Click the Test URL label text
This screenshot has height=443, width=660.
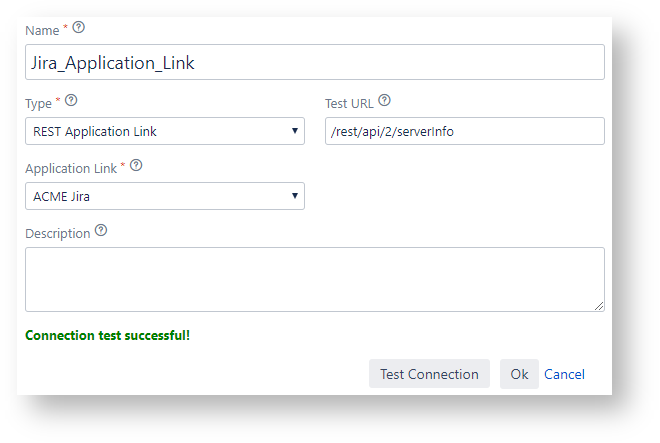349,102
